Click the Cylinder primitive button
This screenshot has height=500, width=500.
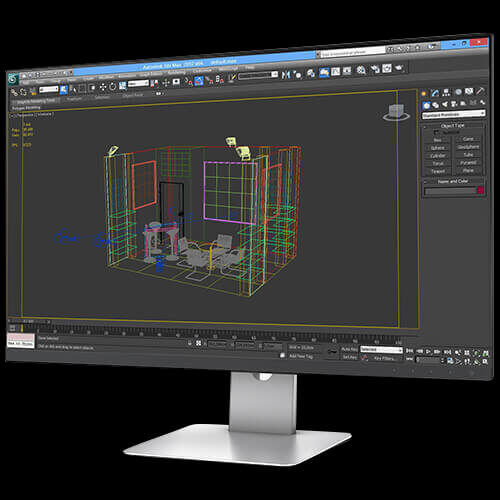pyautogui.click(x=438, y=156)
